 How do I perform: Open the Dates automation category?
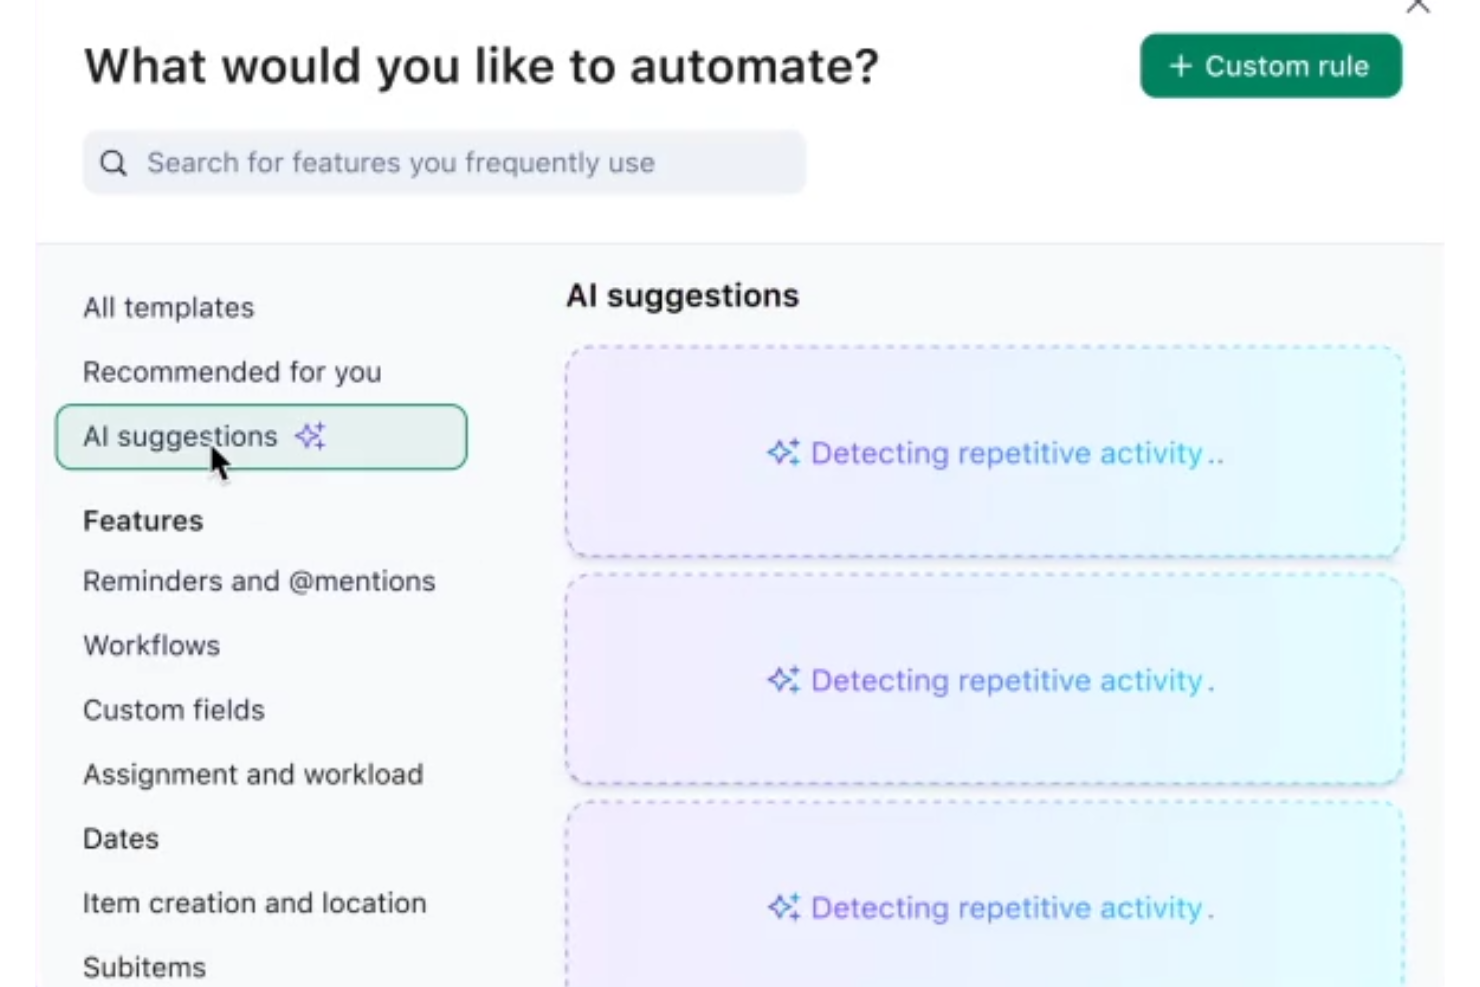120,838
